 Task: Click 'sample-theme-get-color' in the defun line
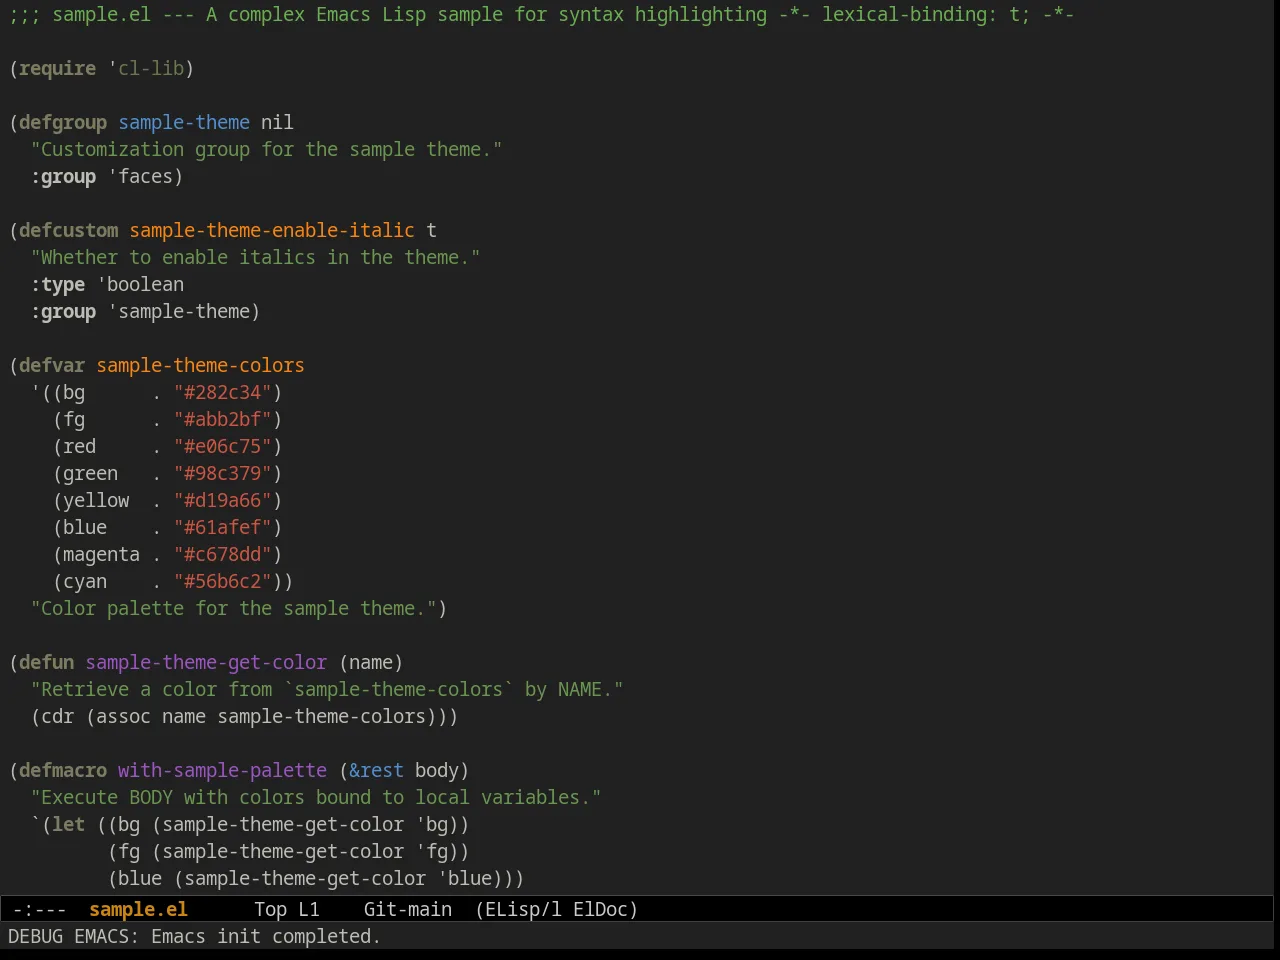click(206, 662)
